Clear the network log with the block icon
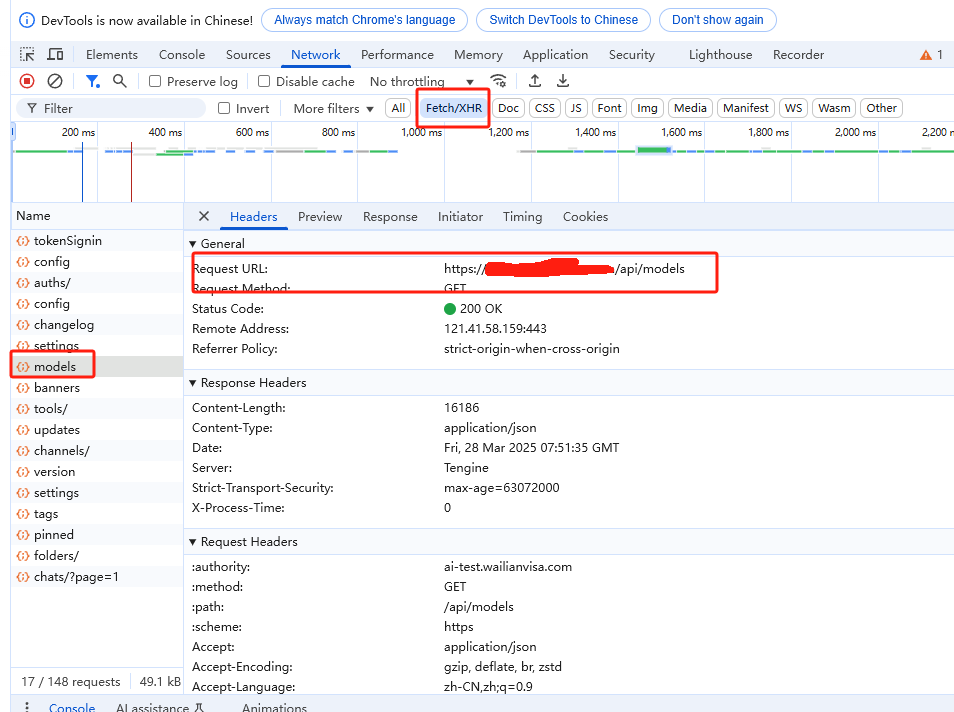This screenshot has height=712, width=954. coord(55,81)
